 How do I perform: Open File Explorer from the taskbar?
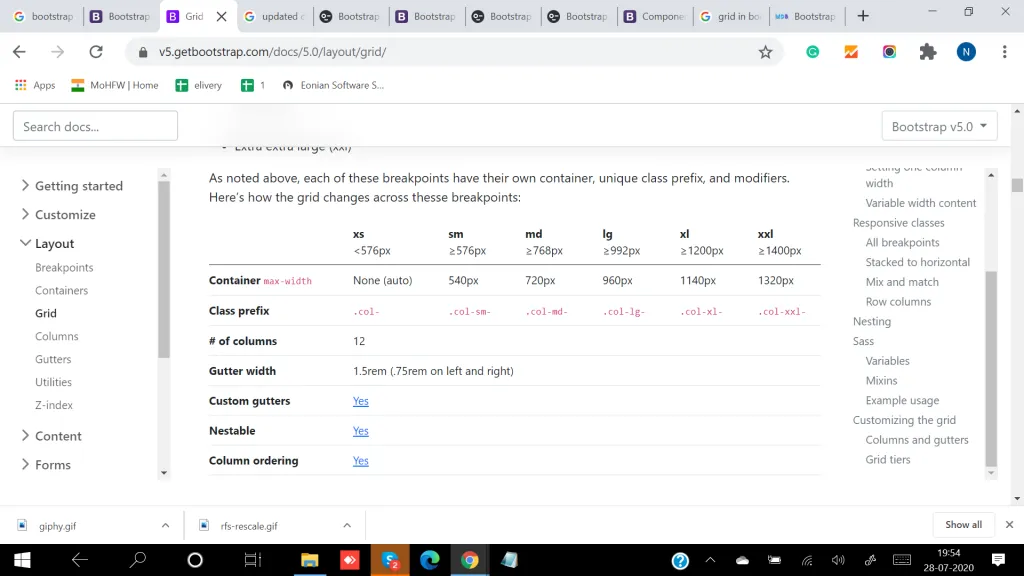point(310,560)
